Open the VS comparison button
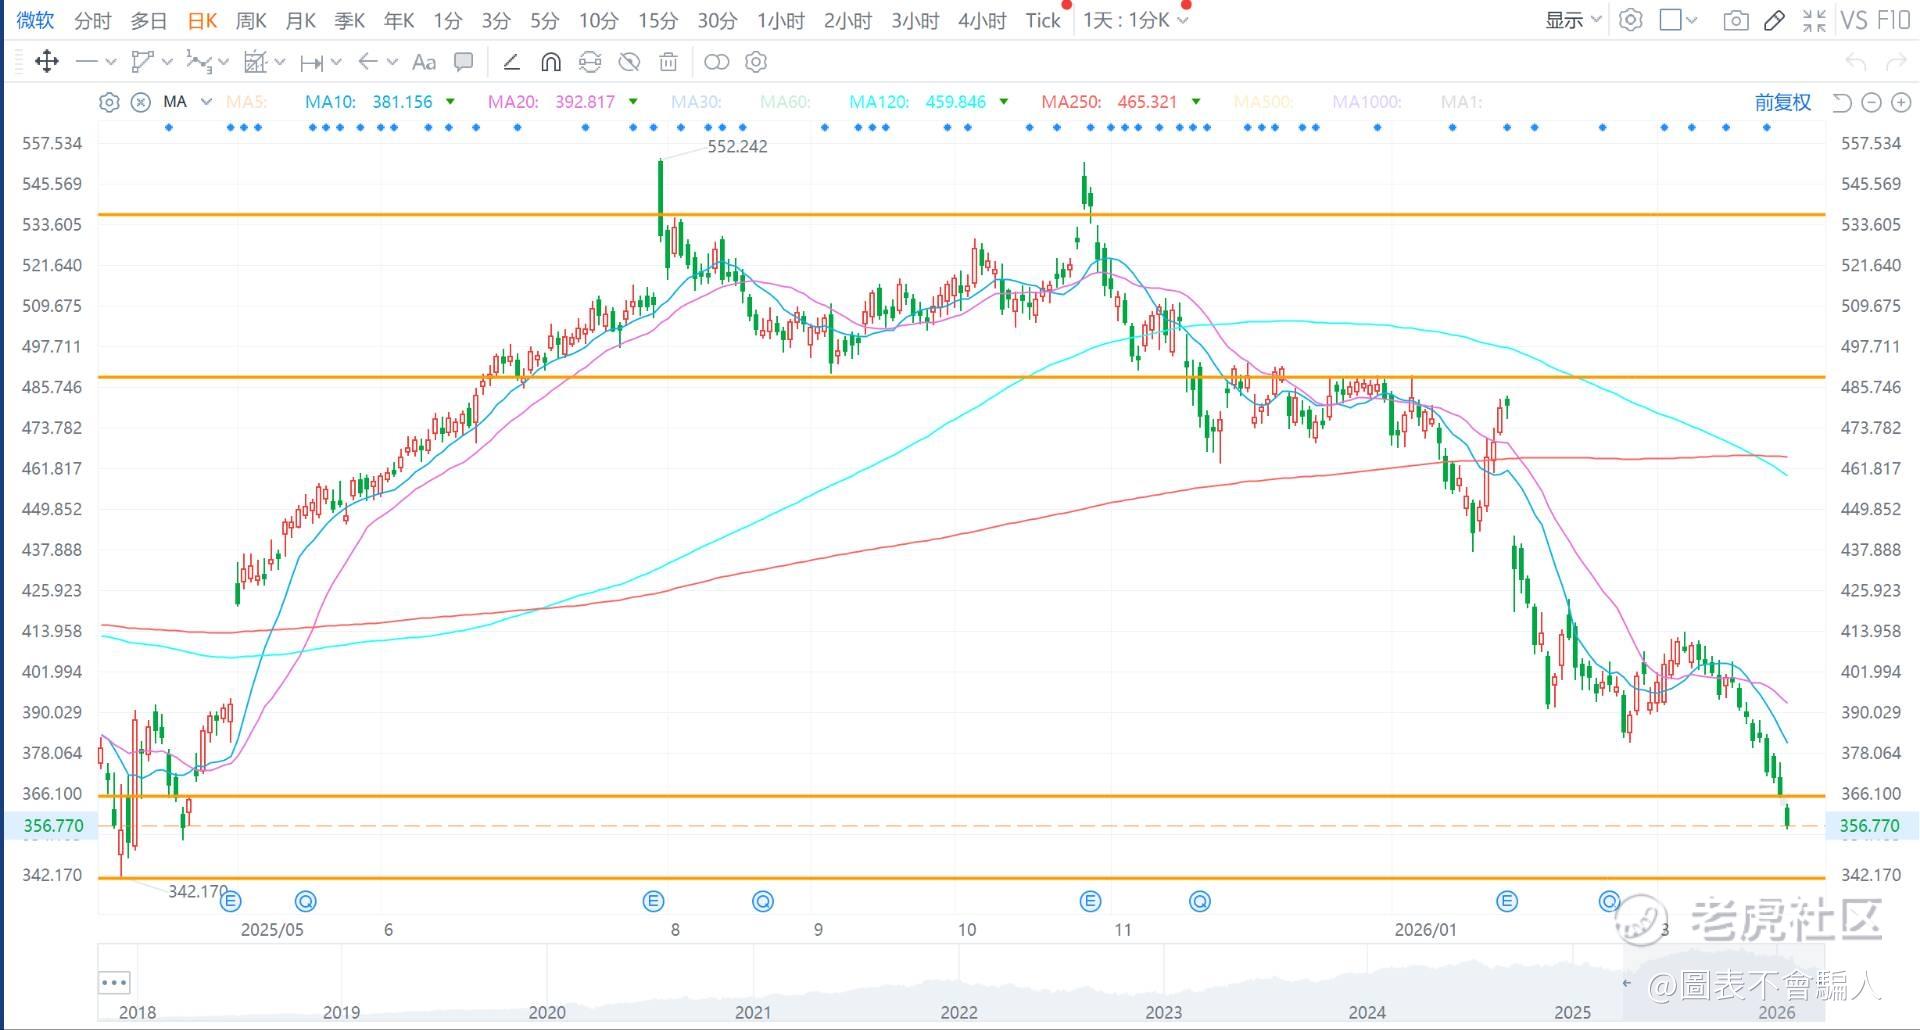The width and height of the screenshot is (1920, 1030). (x=1853, y=20)
